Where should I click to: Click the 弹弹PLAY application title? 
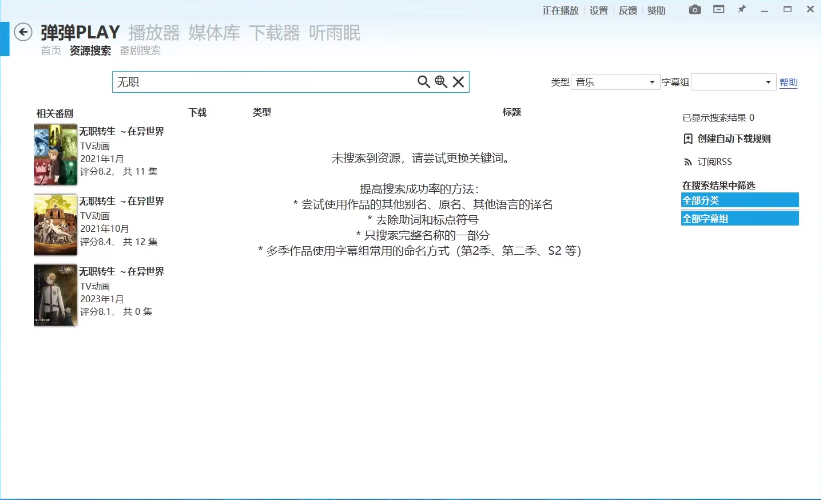click(x=80, y=32)
